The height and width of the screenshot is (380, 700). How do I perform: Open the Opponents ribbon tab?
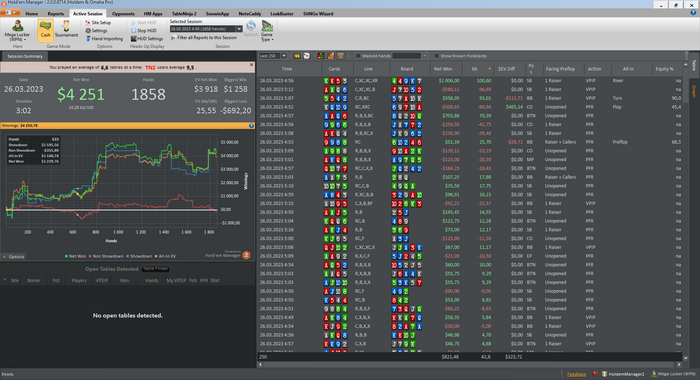click(123, 14)
